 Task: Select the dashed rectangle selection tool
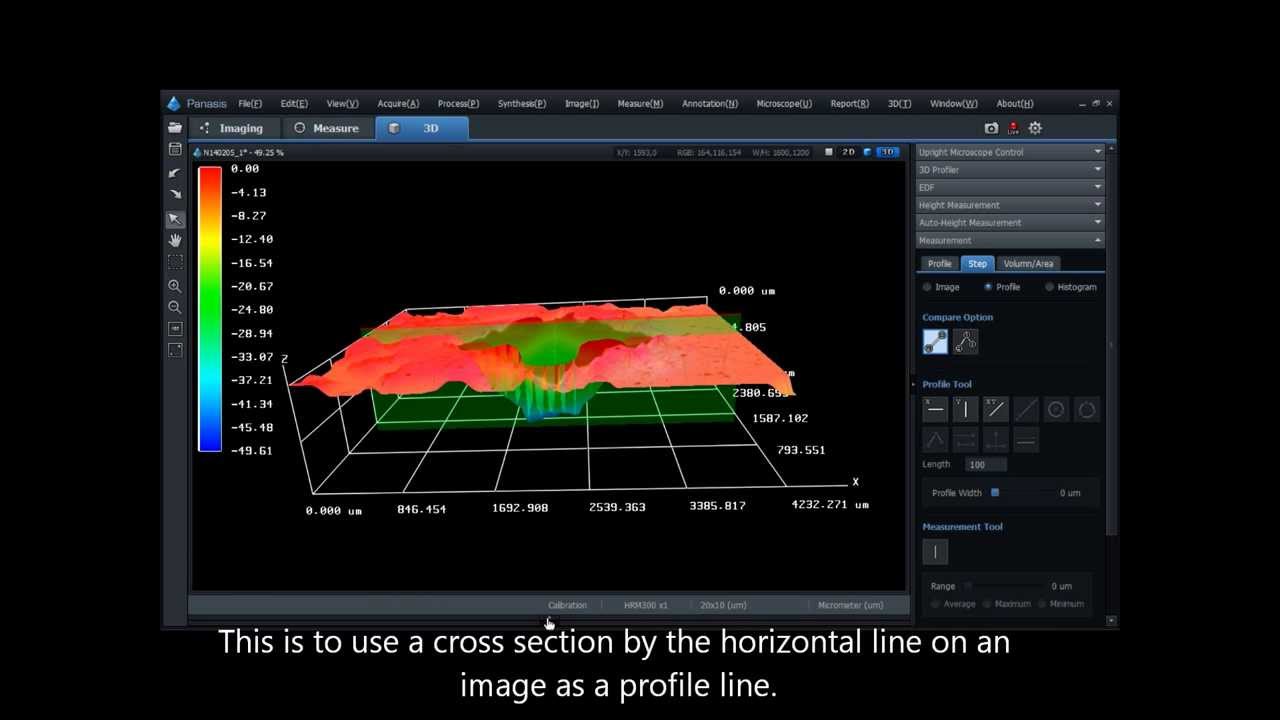click(x=175, y=262)
